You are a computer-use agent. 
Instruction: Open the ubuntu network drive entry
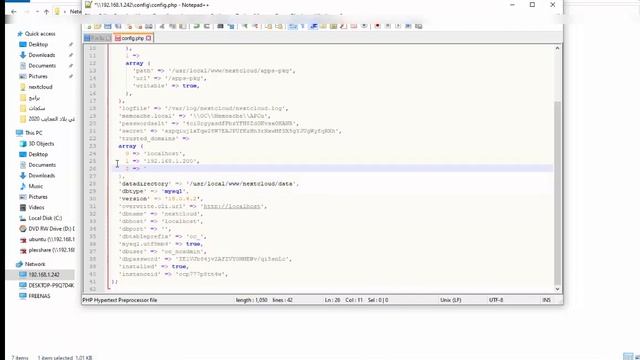click(51, 239)
